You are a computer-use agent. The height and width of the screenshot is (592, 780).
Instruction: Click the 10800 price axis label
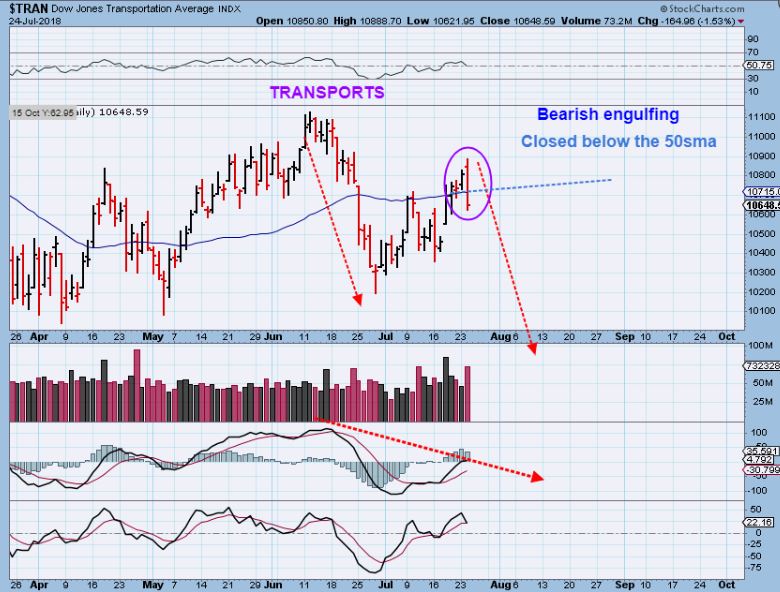pos(761,175)
